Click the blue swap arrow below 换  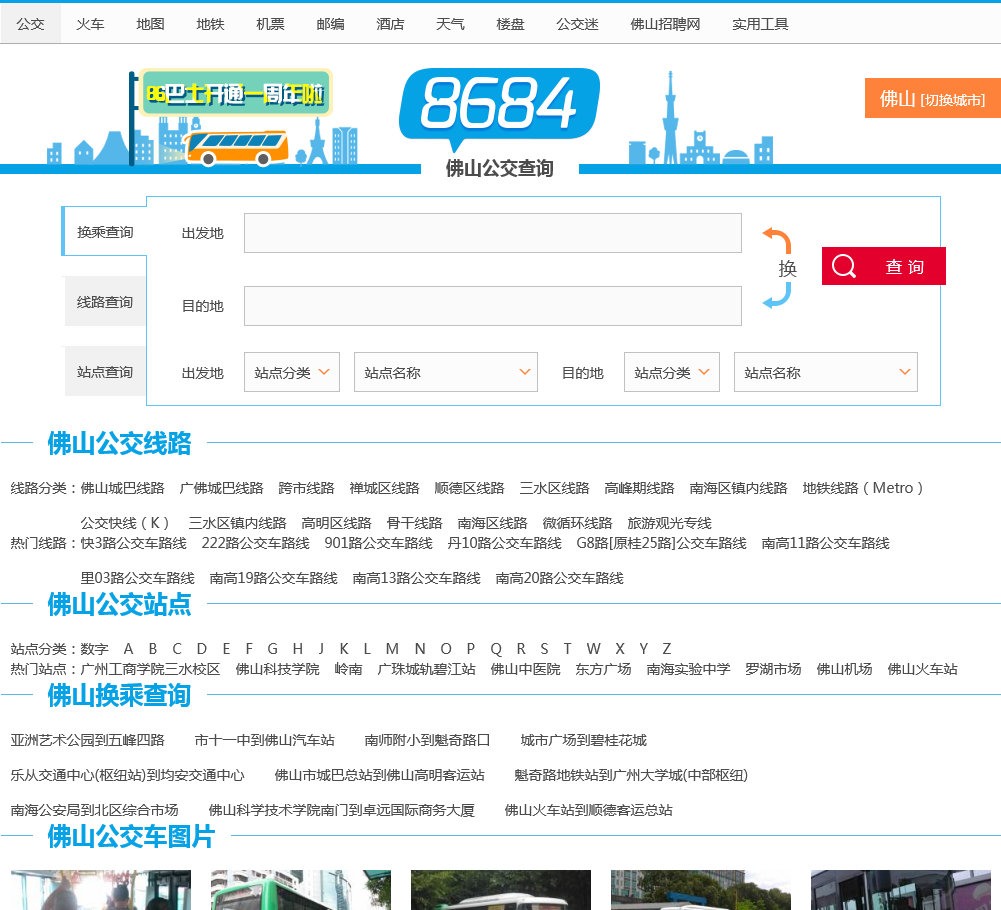pos(778,296)
